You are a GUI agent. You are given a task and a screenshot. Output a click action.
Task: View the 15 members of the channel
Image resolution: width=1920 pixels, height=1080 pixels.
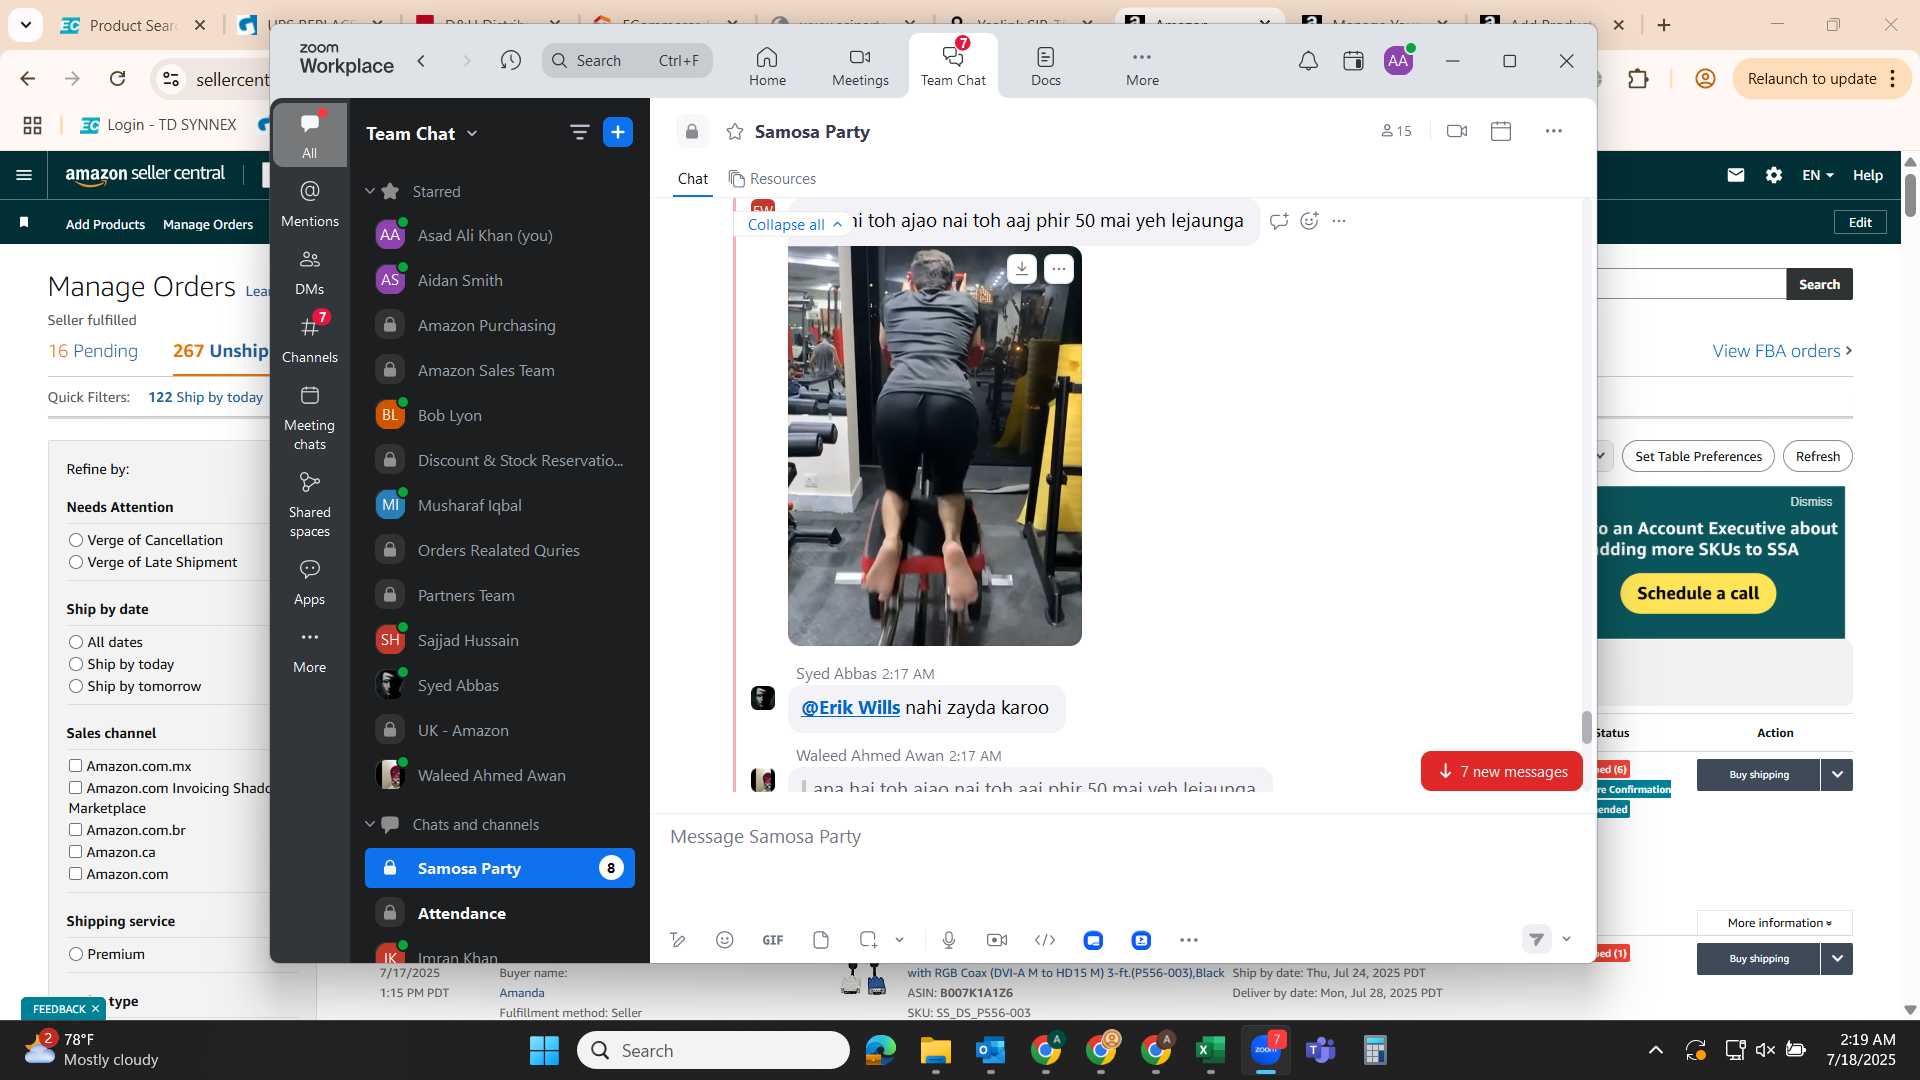coord(1396,131)
